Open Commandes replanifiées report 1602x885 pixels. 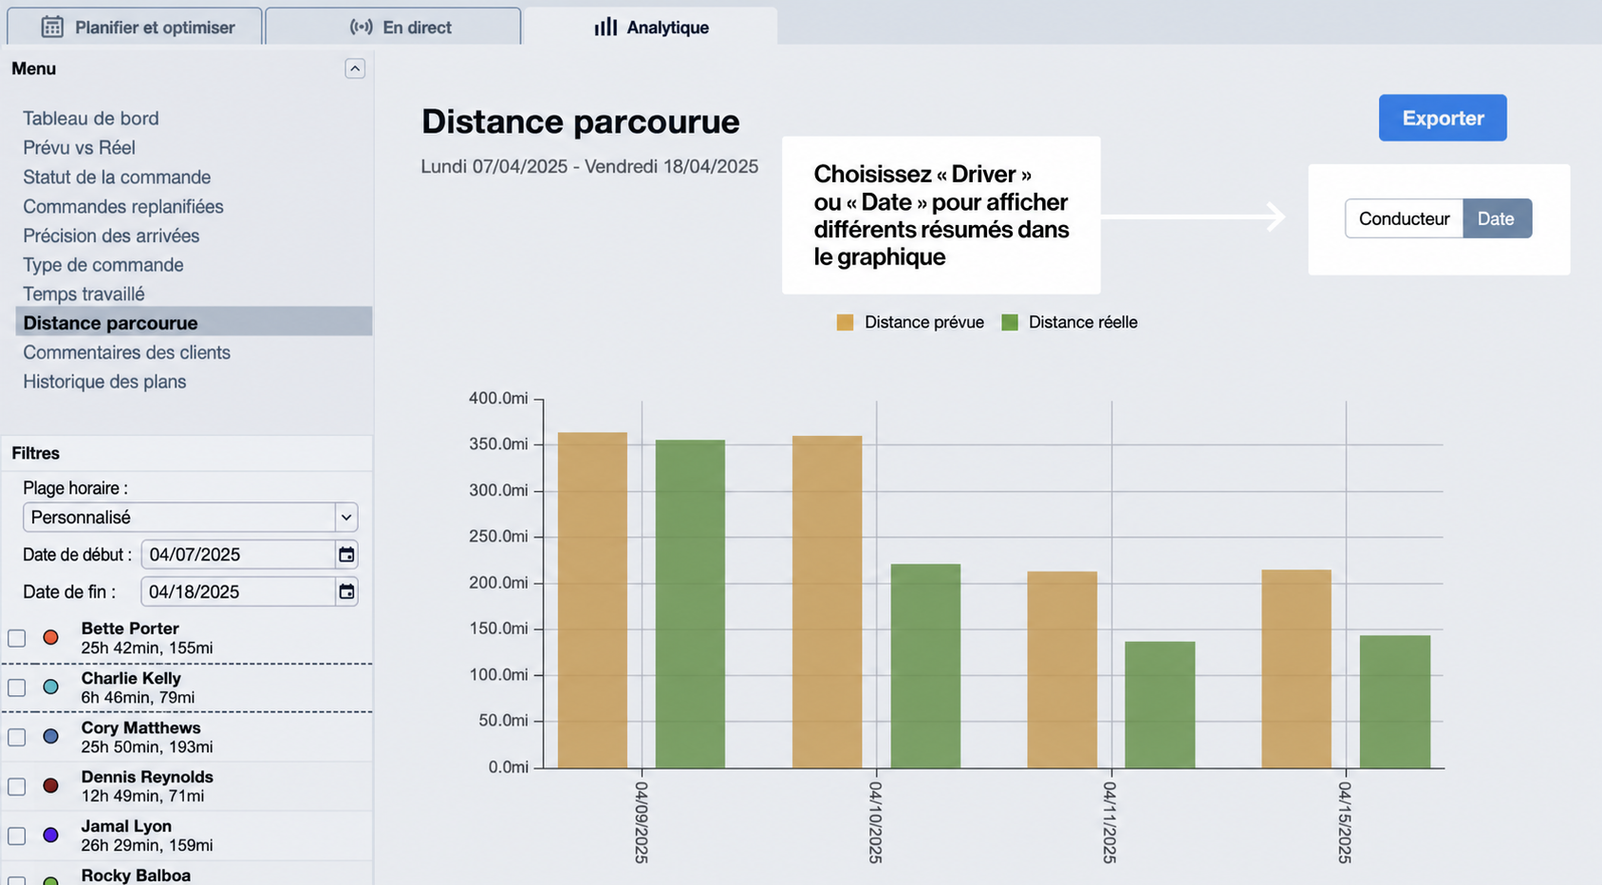[123, 206]
